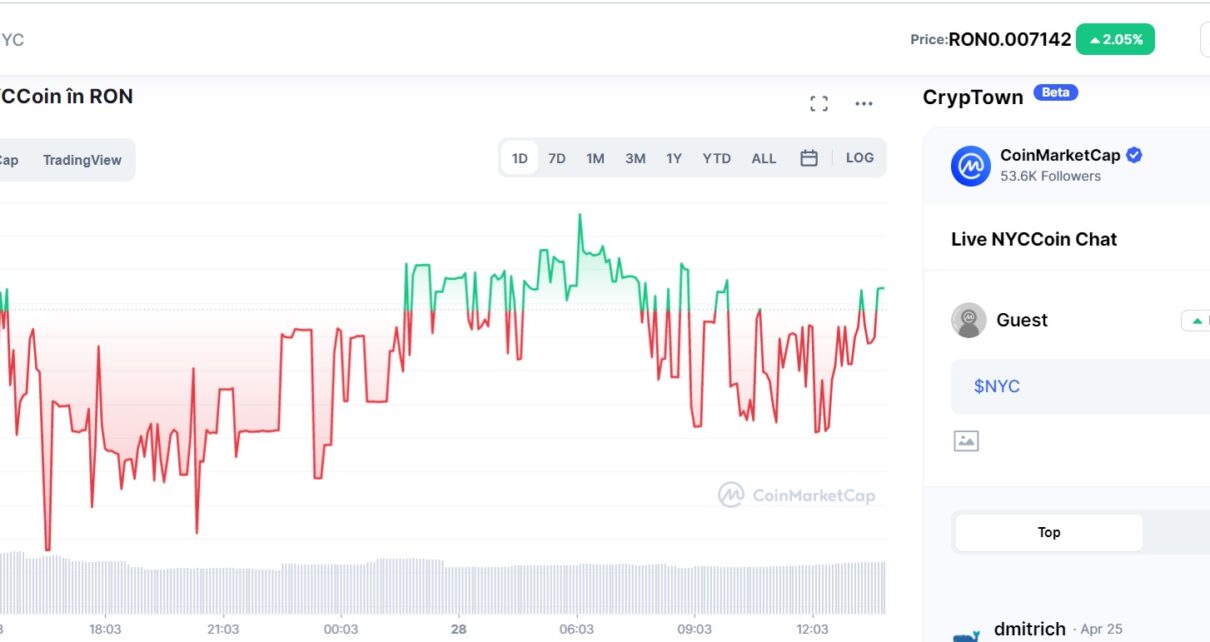Viewport: 1210px width, 642px height.
Task: Click the 06:03 time axis label
Action: [x=577, y=629]
